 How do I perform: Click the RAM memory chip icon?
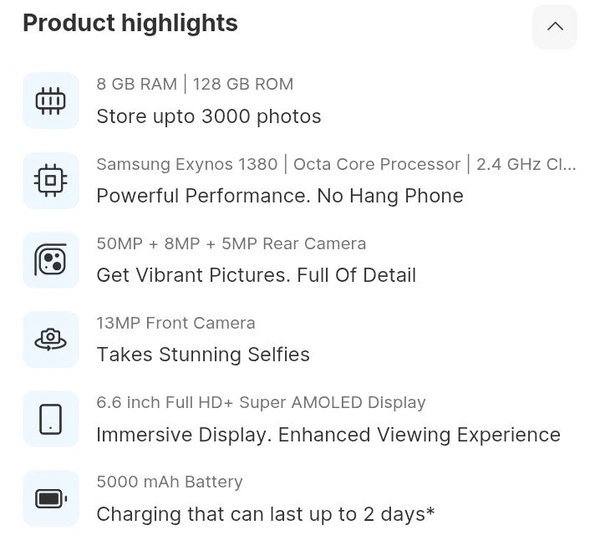pyautogui.click(x=51, y=100)
